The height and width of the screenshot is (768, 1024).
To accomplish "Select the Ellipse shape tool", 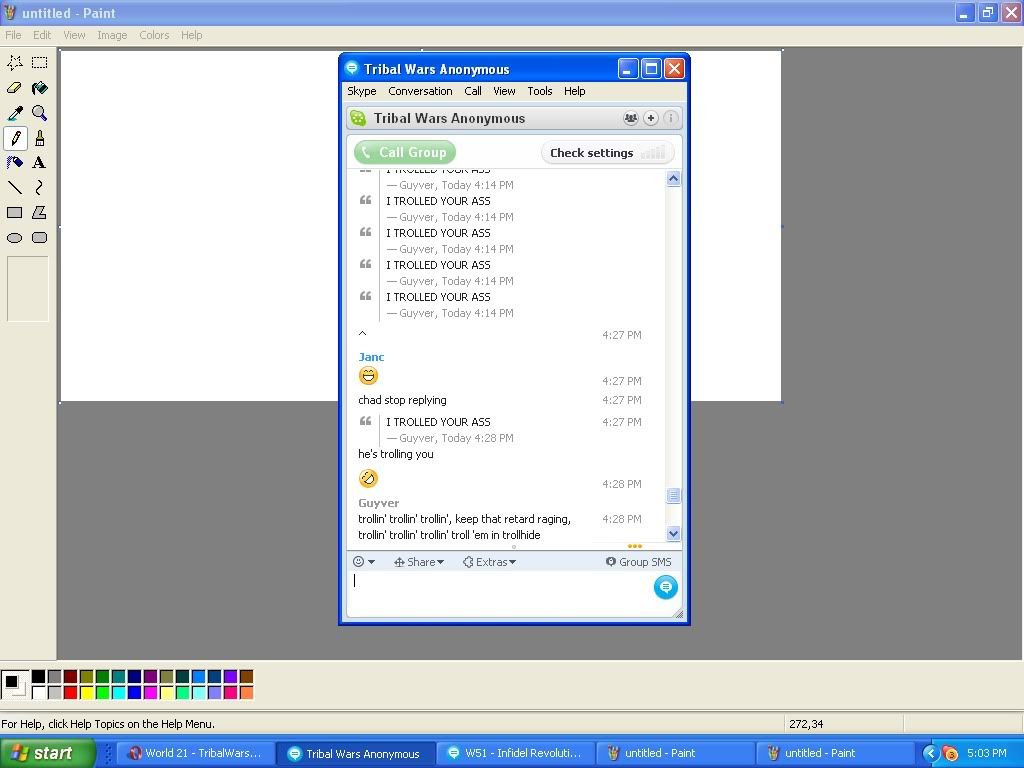I will (14, 238).
